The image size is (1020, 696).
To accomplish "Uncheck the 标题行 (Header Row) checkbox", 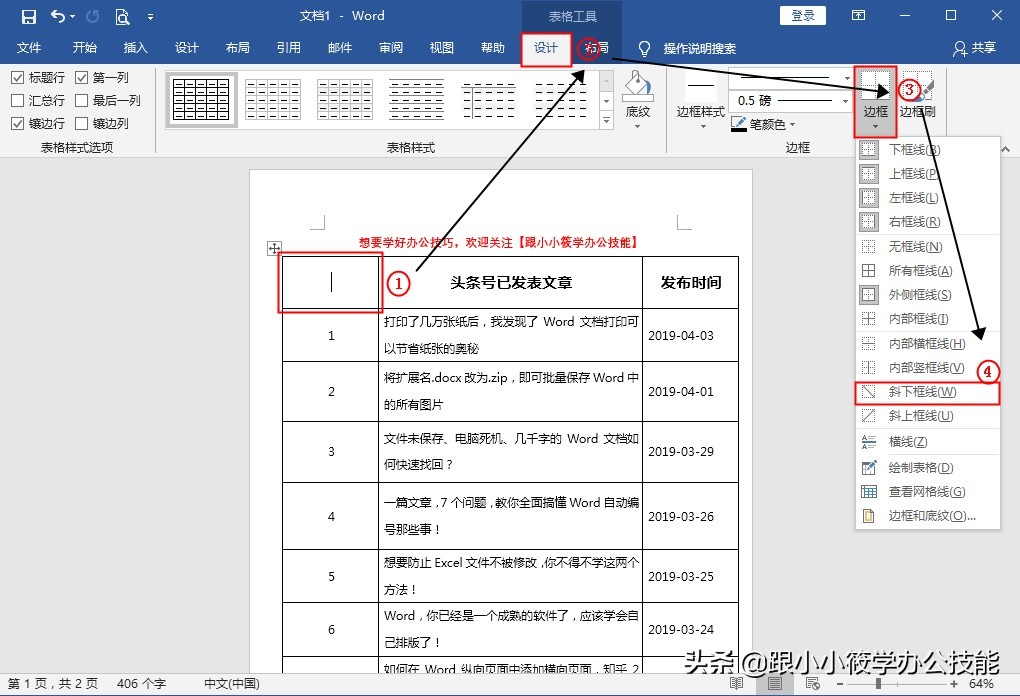I will click(x=19, y=76).
